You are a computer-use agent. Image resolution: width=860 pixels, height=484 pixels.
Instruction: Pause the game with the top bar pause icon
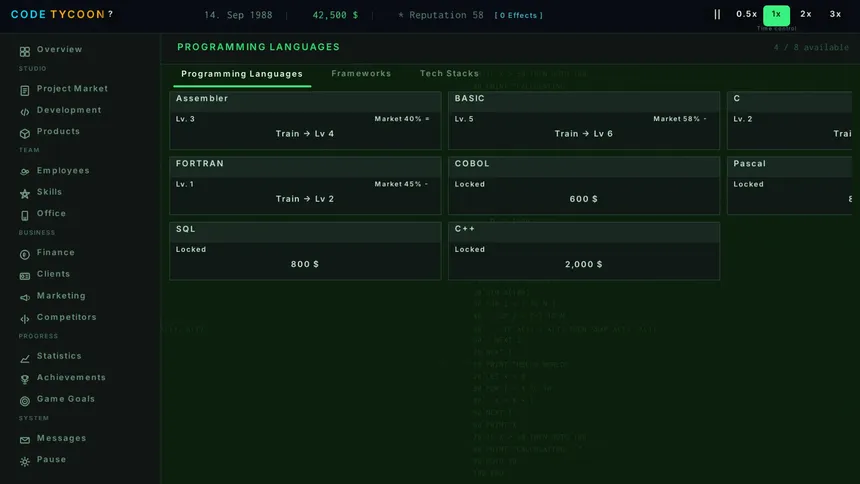coord(717,15)
